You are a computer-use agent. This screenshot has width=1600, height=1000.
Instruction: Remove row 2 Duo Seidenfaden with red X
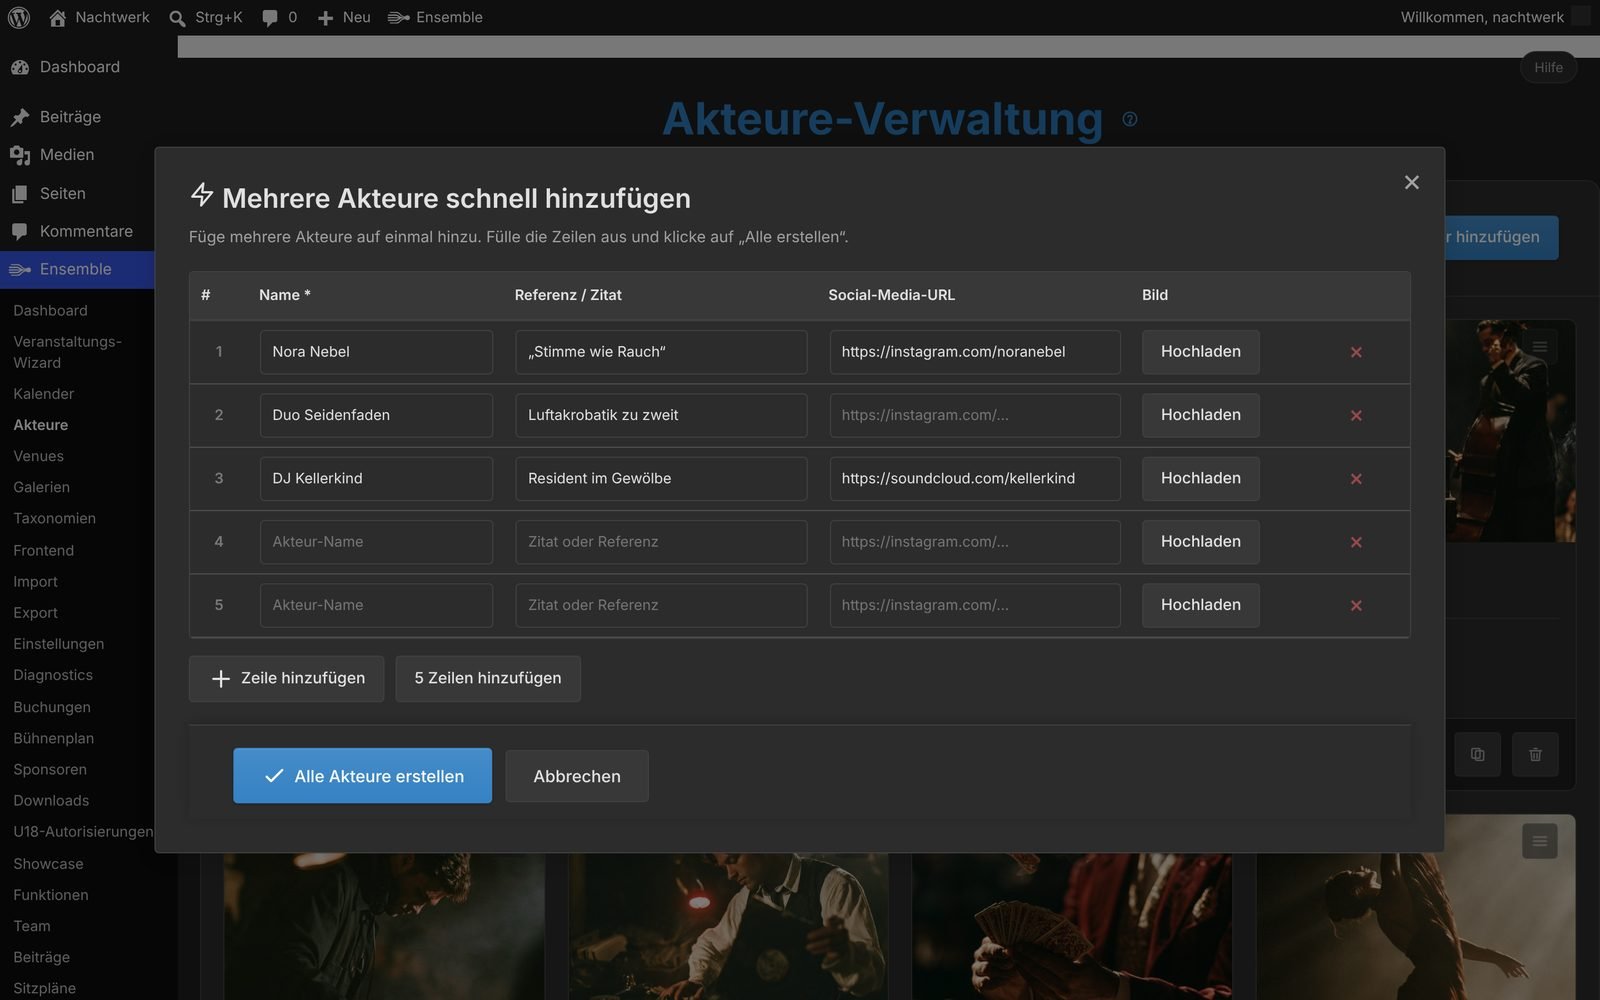click(x=1356, y=415)
